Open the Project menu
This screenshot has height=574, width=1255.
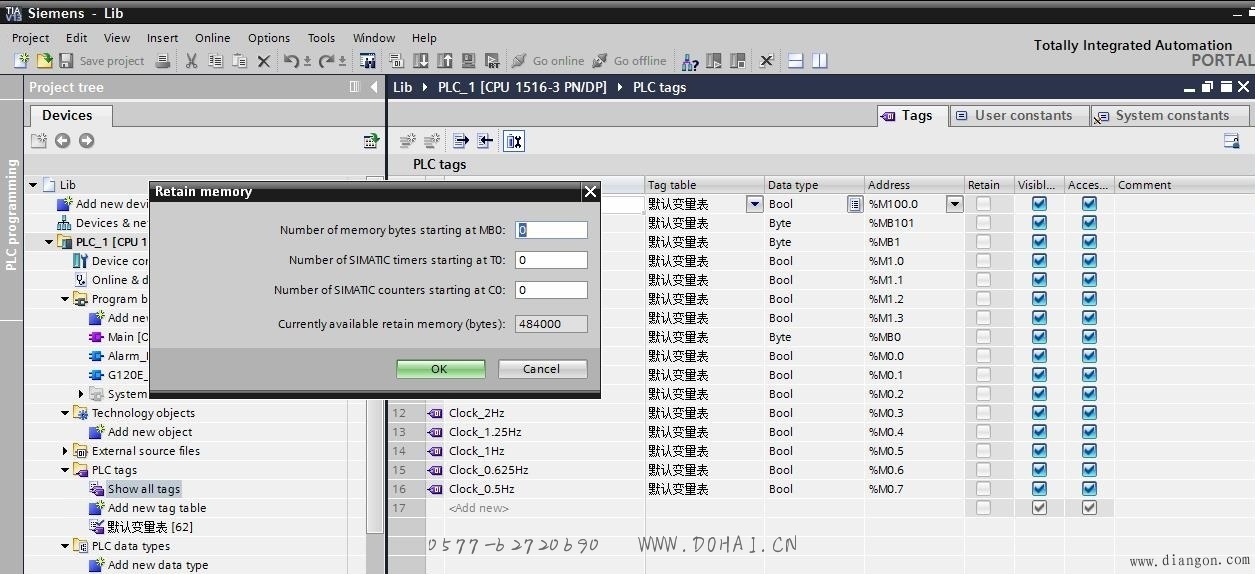click(30, 38)
